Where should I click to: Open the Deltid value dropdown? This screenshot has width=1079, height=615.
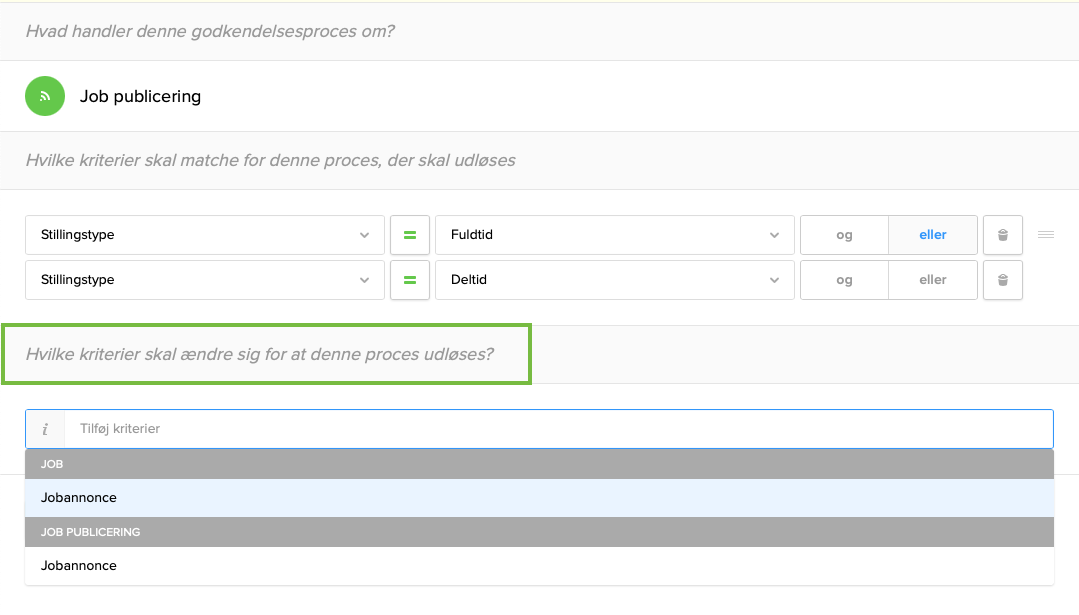coord(614,280)
